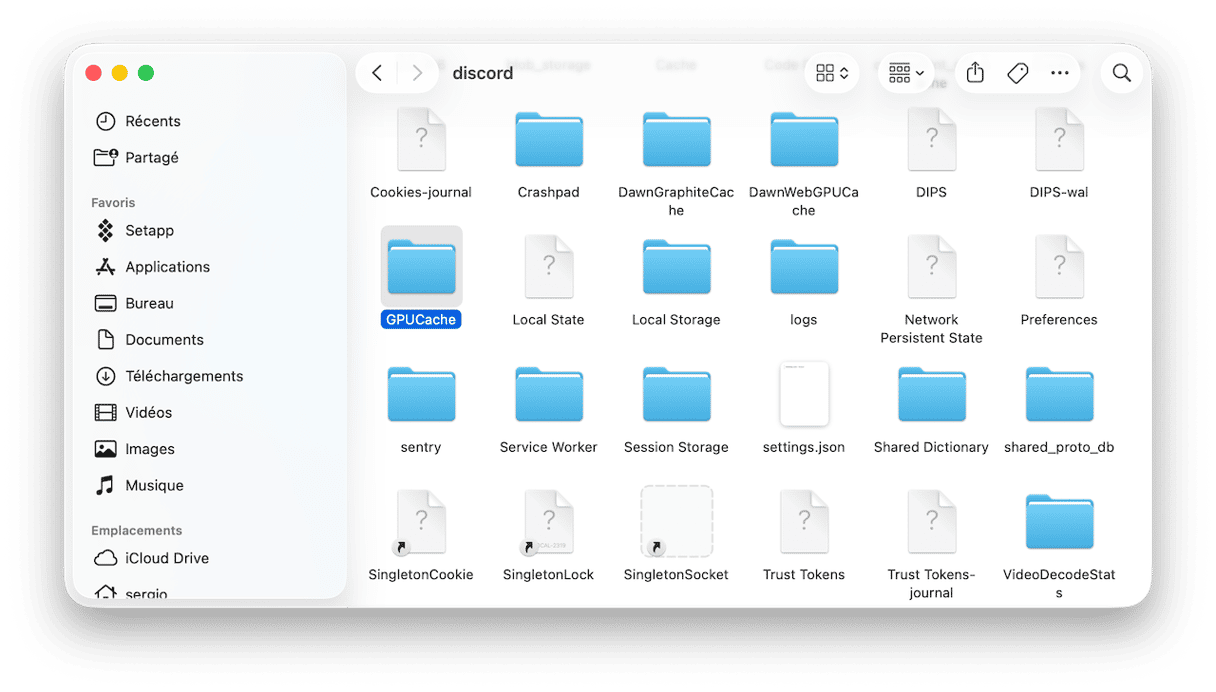Select Applications in the sidebar
The image size is (1216, 692).
167,267
